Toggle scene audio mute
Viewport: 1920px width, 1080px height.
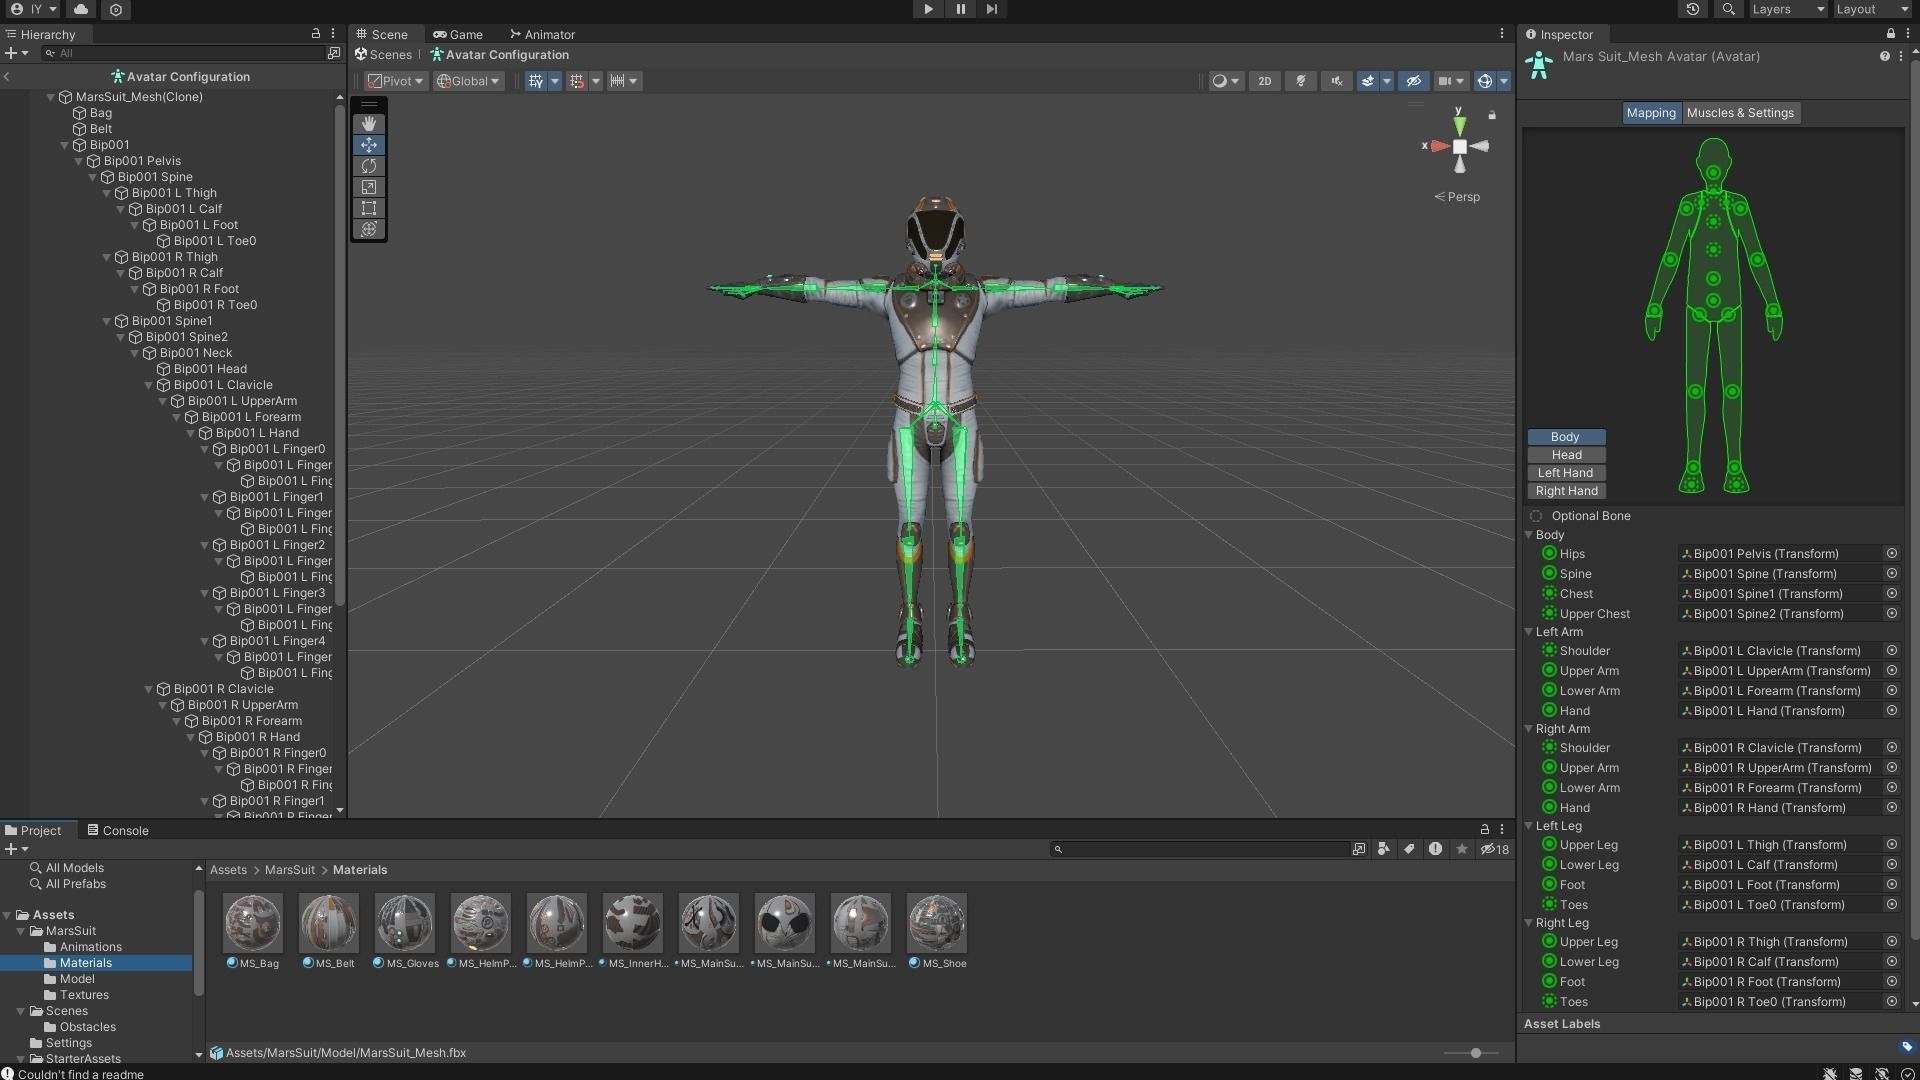coord(1336,81)
